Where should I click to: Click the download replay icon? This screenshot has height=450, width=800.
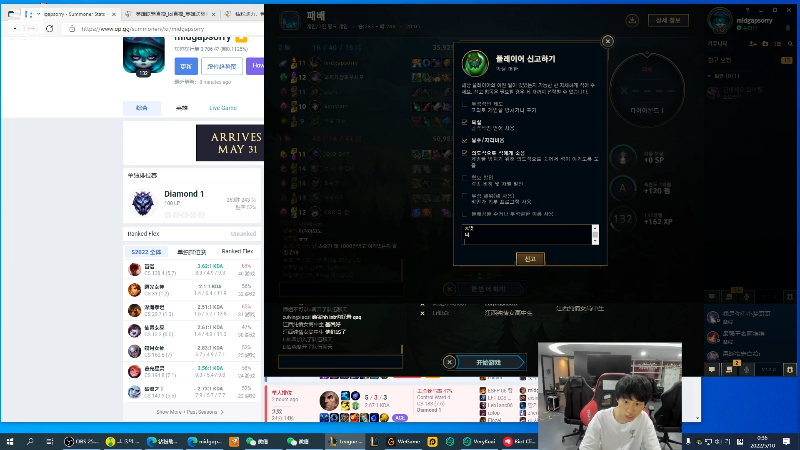coord(632,20)
